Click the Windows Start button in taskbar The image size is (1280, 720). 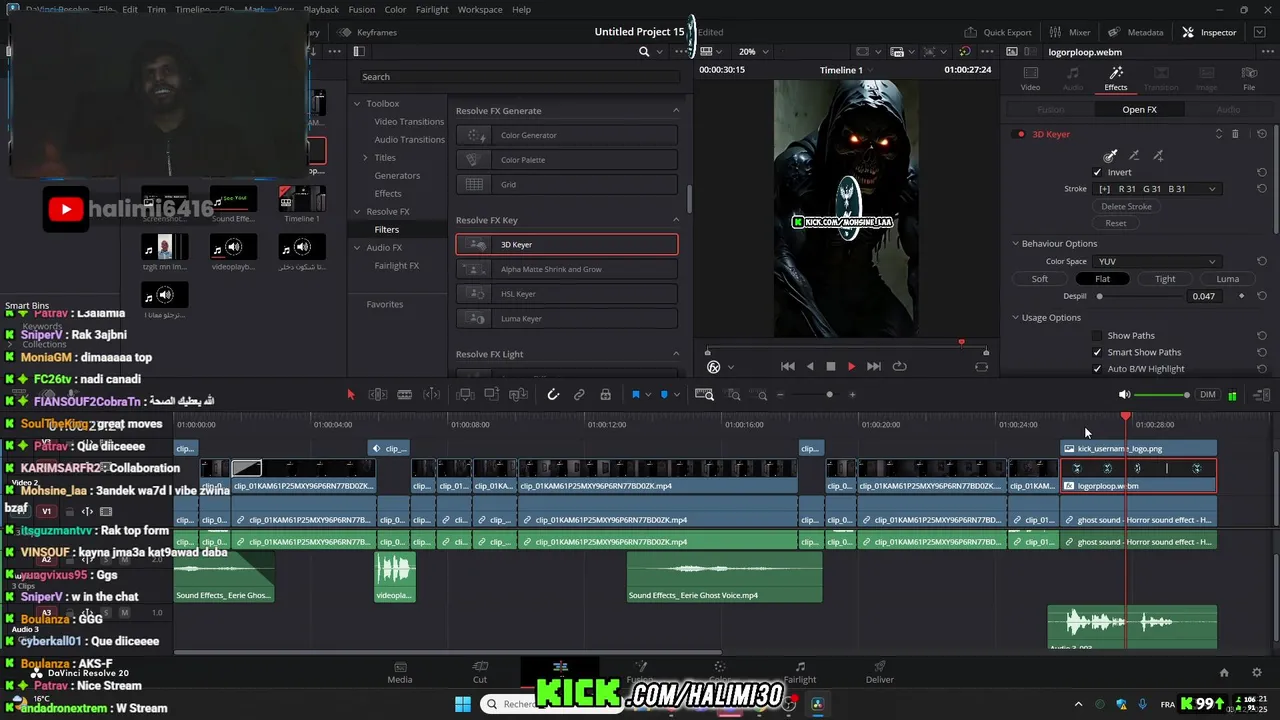pyautogui.click(x=462, y=704)
